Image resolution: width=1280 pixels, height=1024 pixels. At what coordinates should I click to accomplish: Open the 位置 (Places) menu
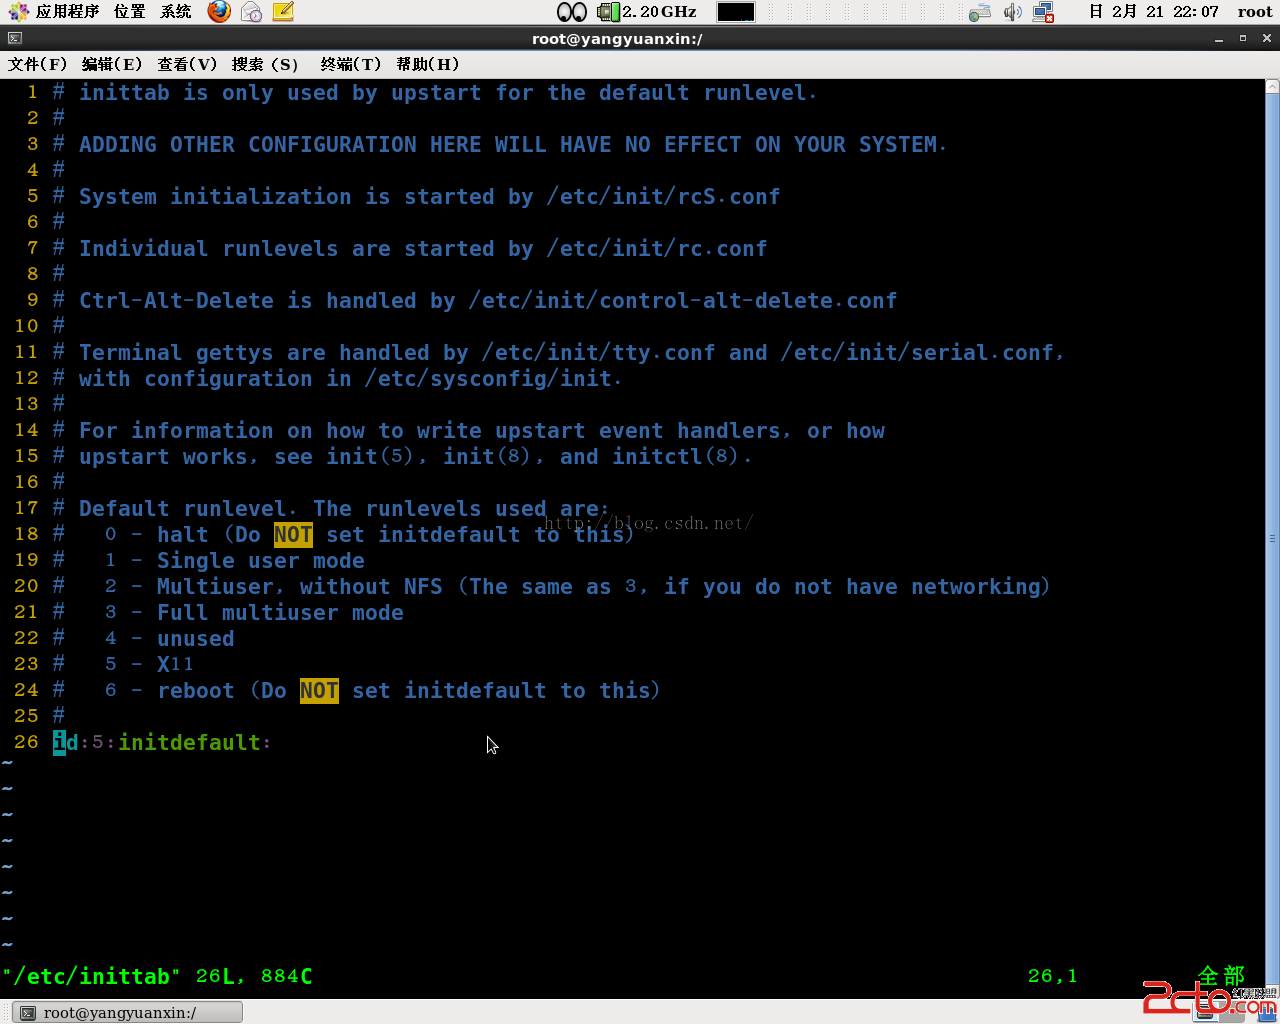tap(129, 12)
